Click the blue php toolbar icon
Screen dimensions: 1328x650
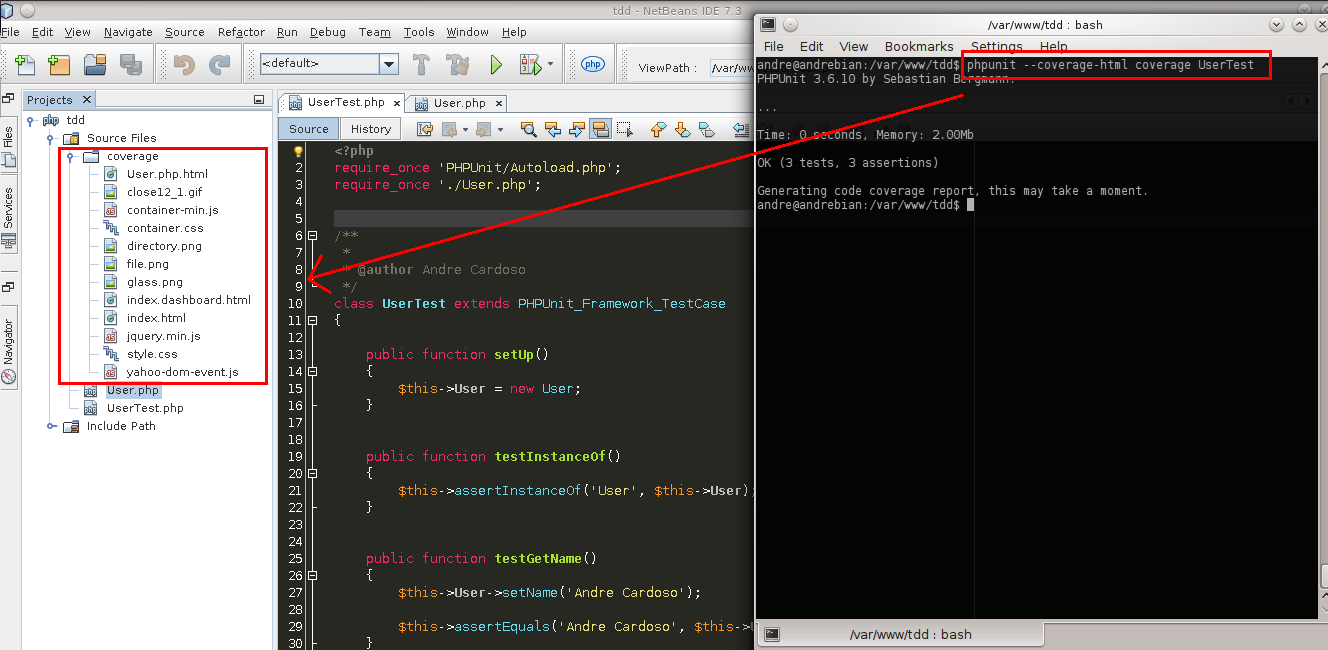tap(593, 64)
